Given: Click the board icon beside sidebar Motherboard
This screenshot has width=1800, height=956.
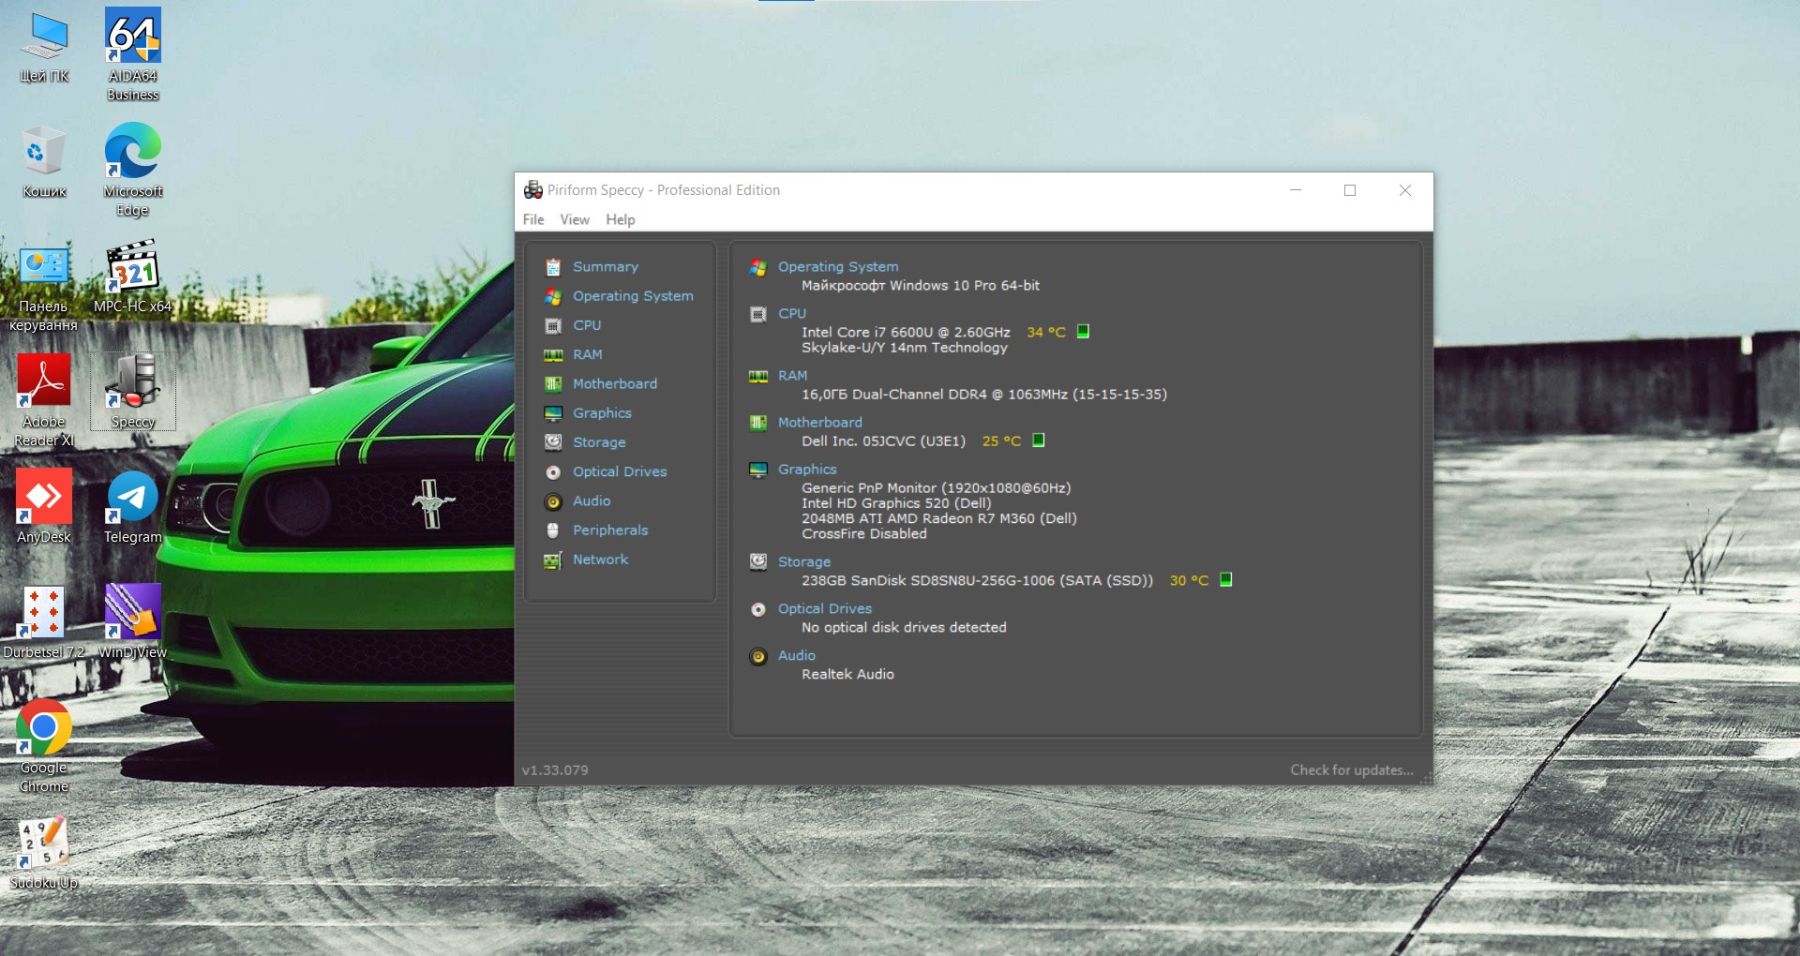Looking at the screenshot, I should pos(553,384).
